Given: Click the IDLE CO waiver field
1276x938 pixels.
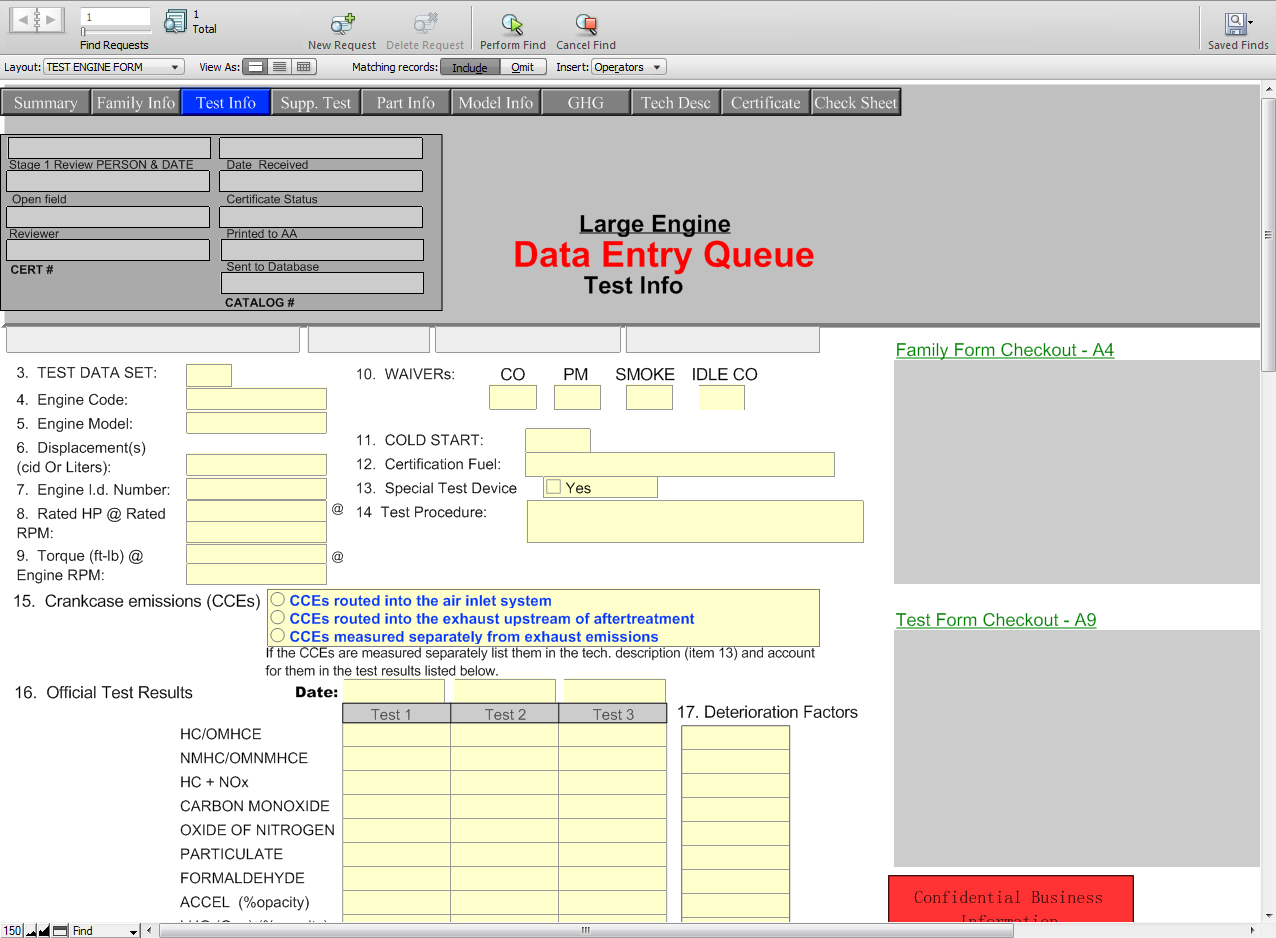Looking at the screenshot, I should (722, 397).
